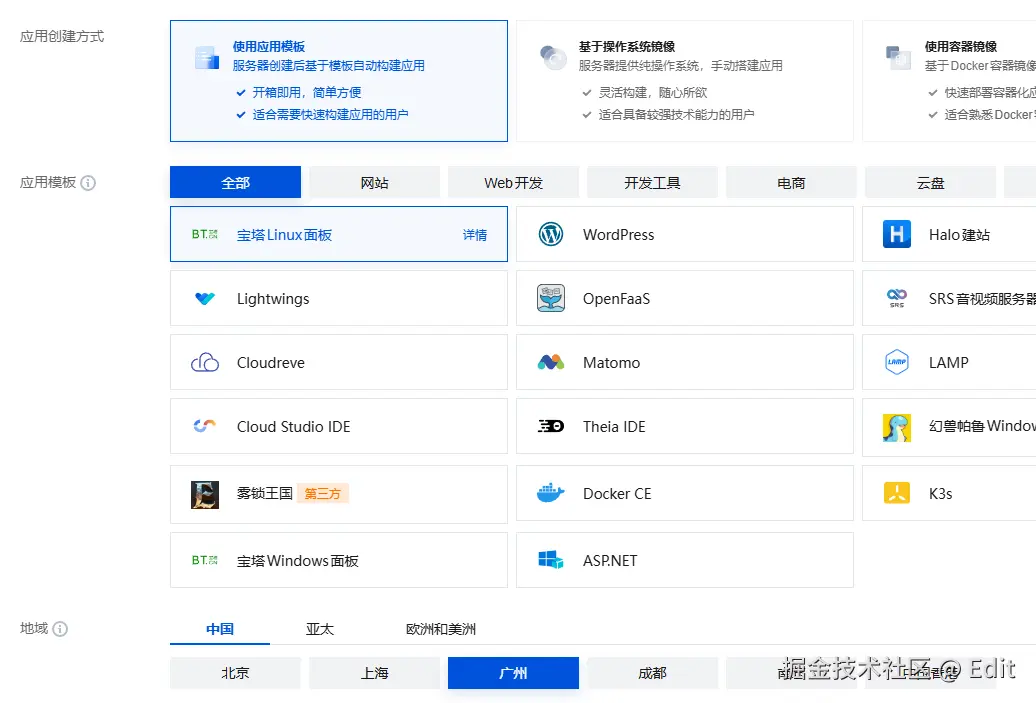The image size is (1036, 703).
Task: Click the 应用创建方式 section label
Action: point(61,36)
